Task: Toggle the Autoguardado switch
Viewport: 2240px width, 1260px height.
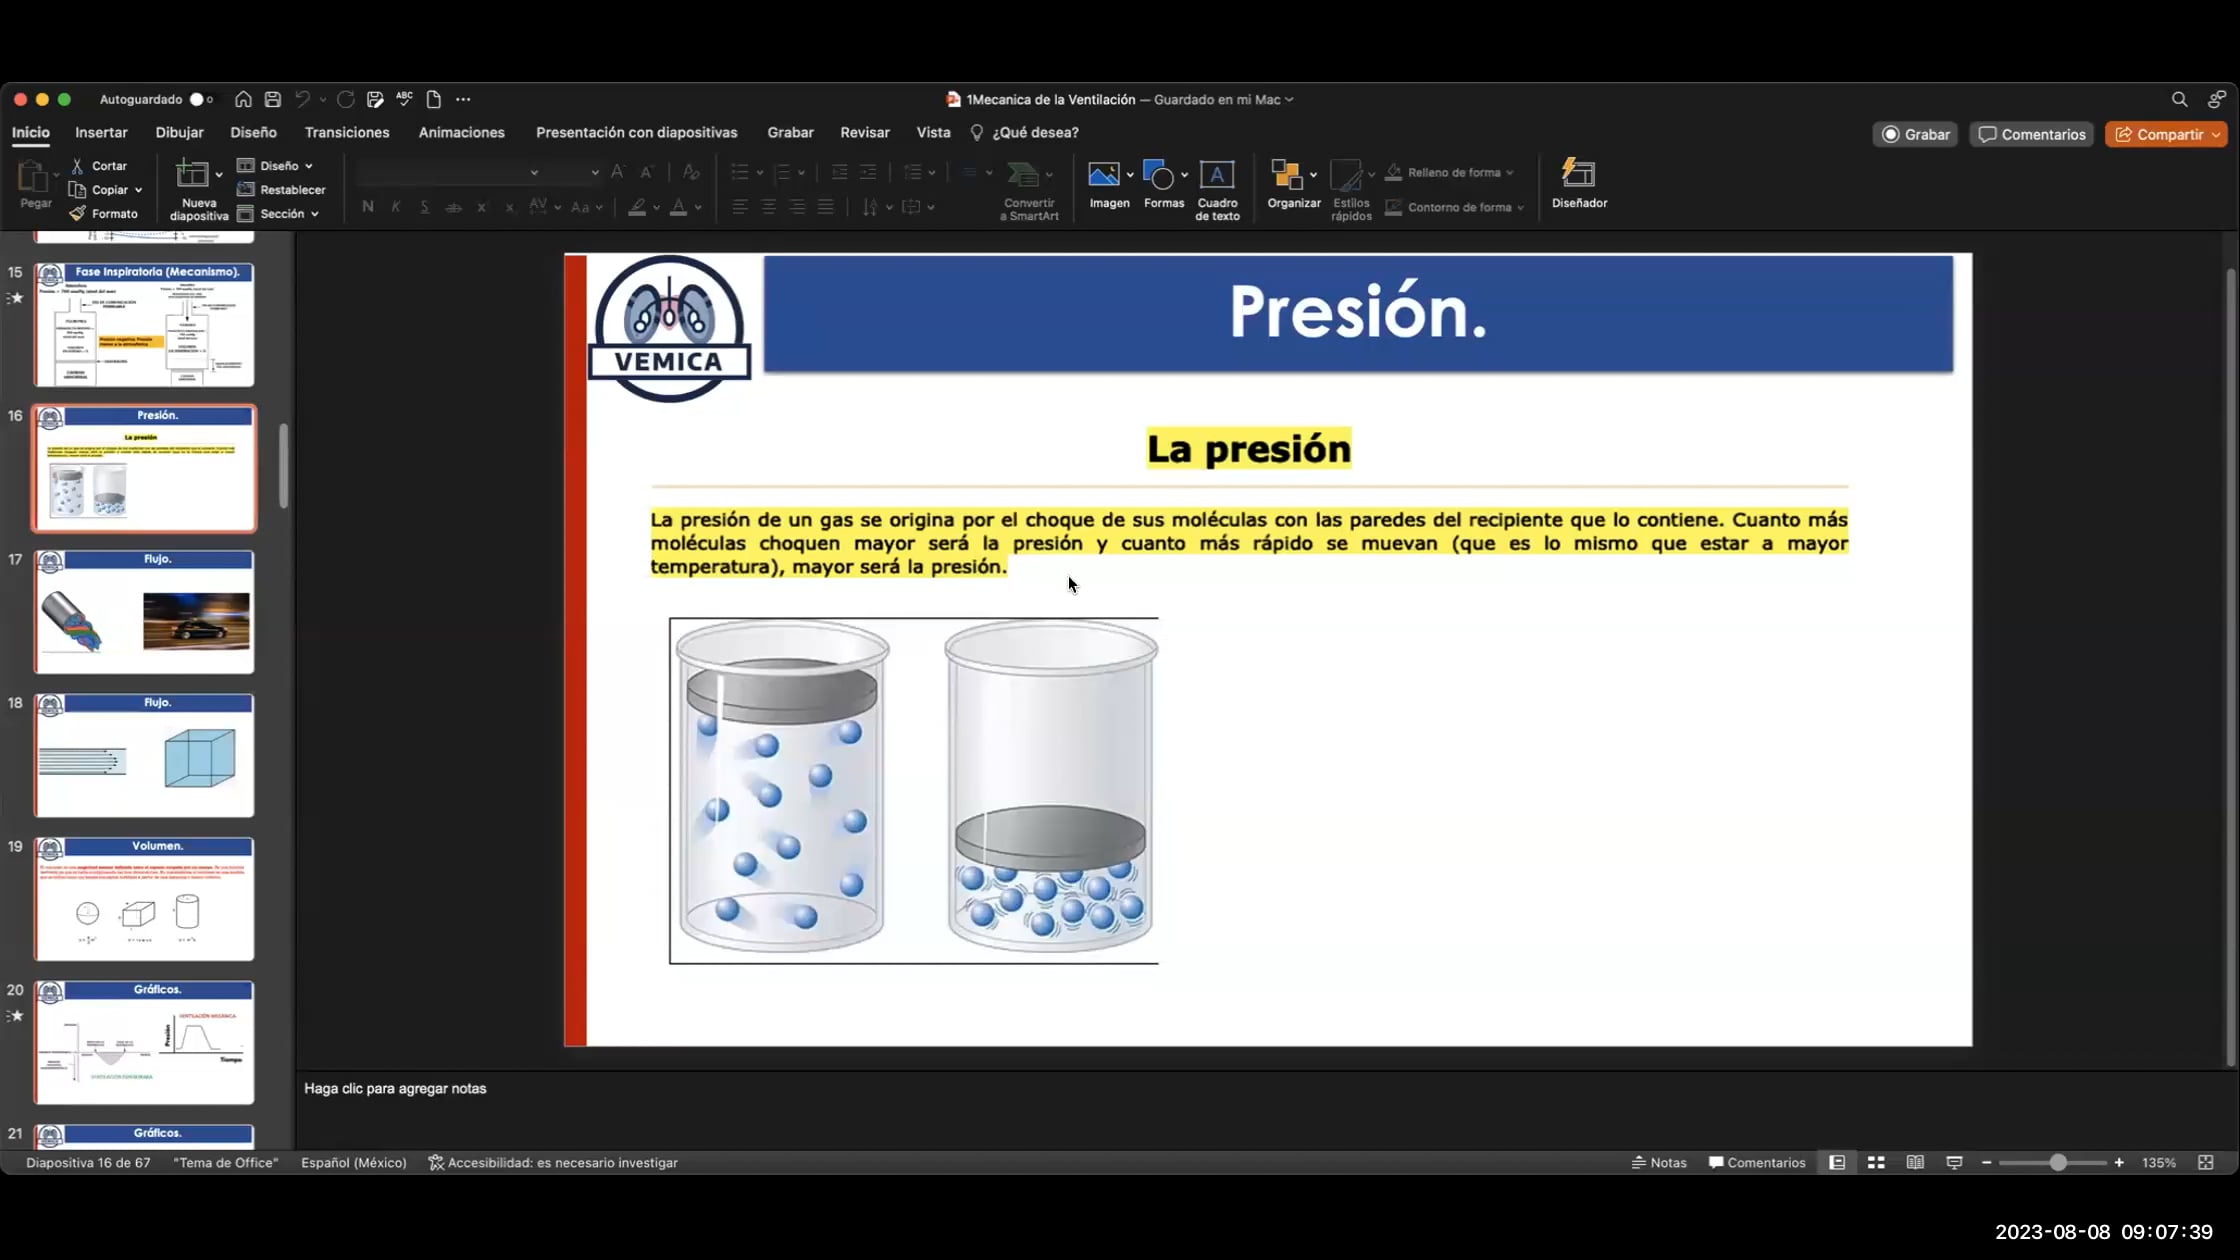Action: pyautogui.click(x=200, y=99)
